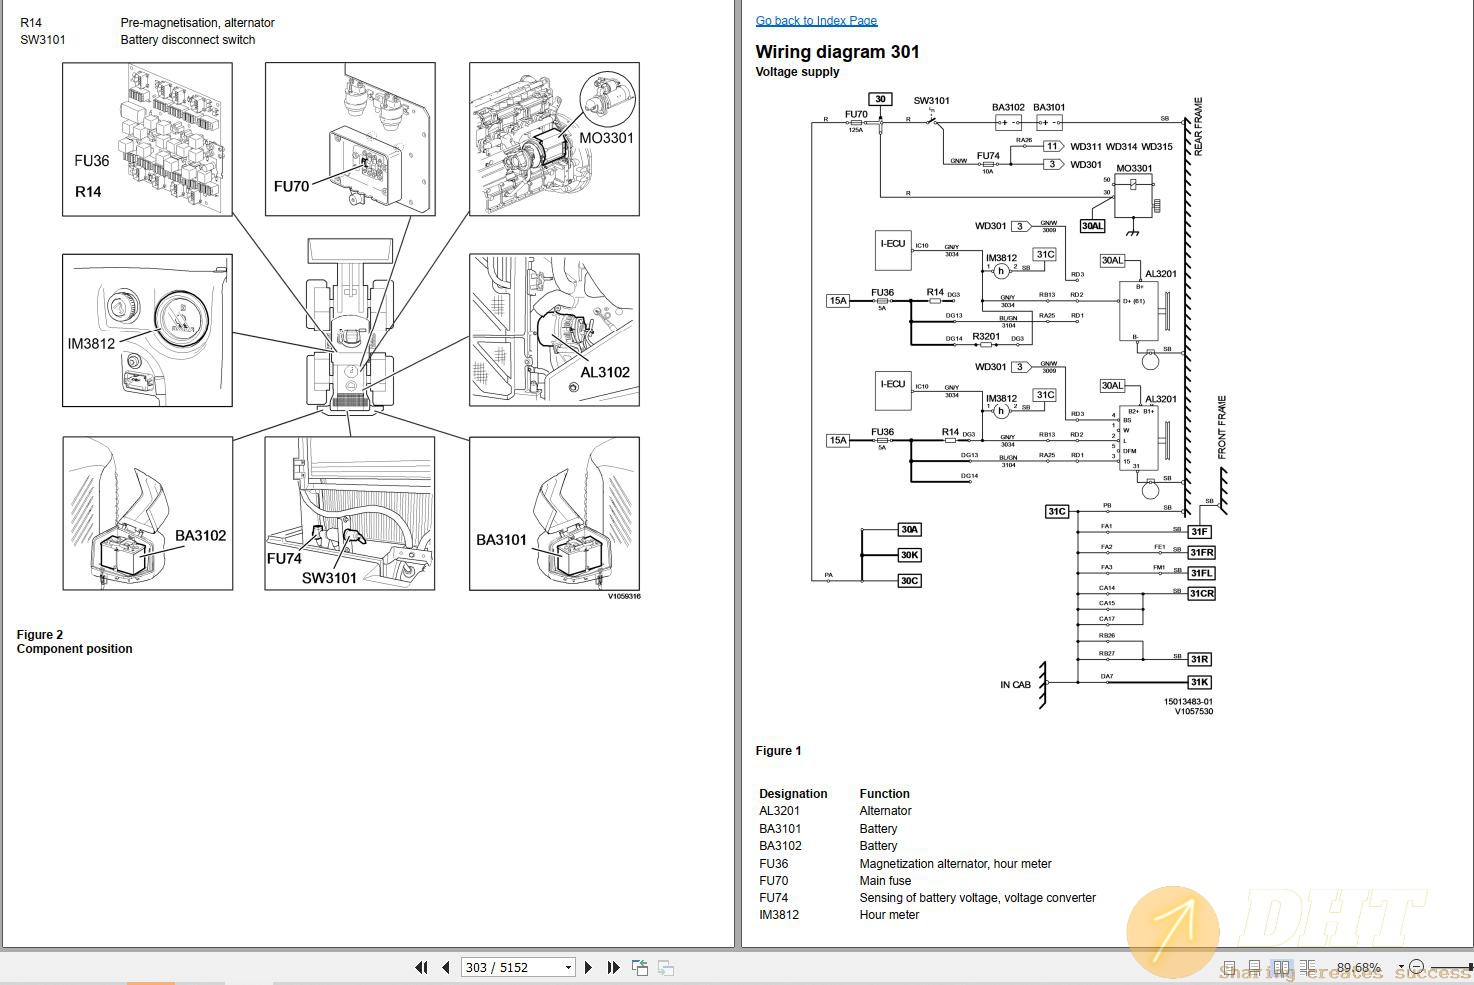Click the 89.68% zoom value
1474x985 pixels.
1358,967
